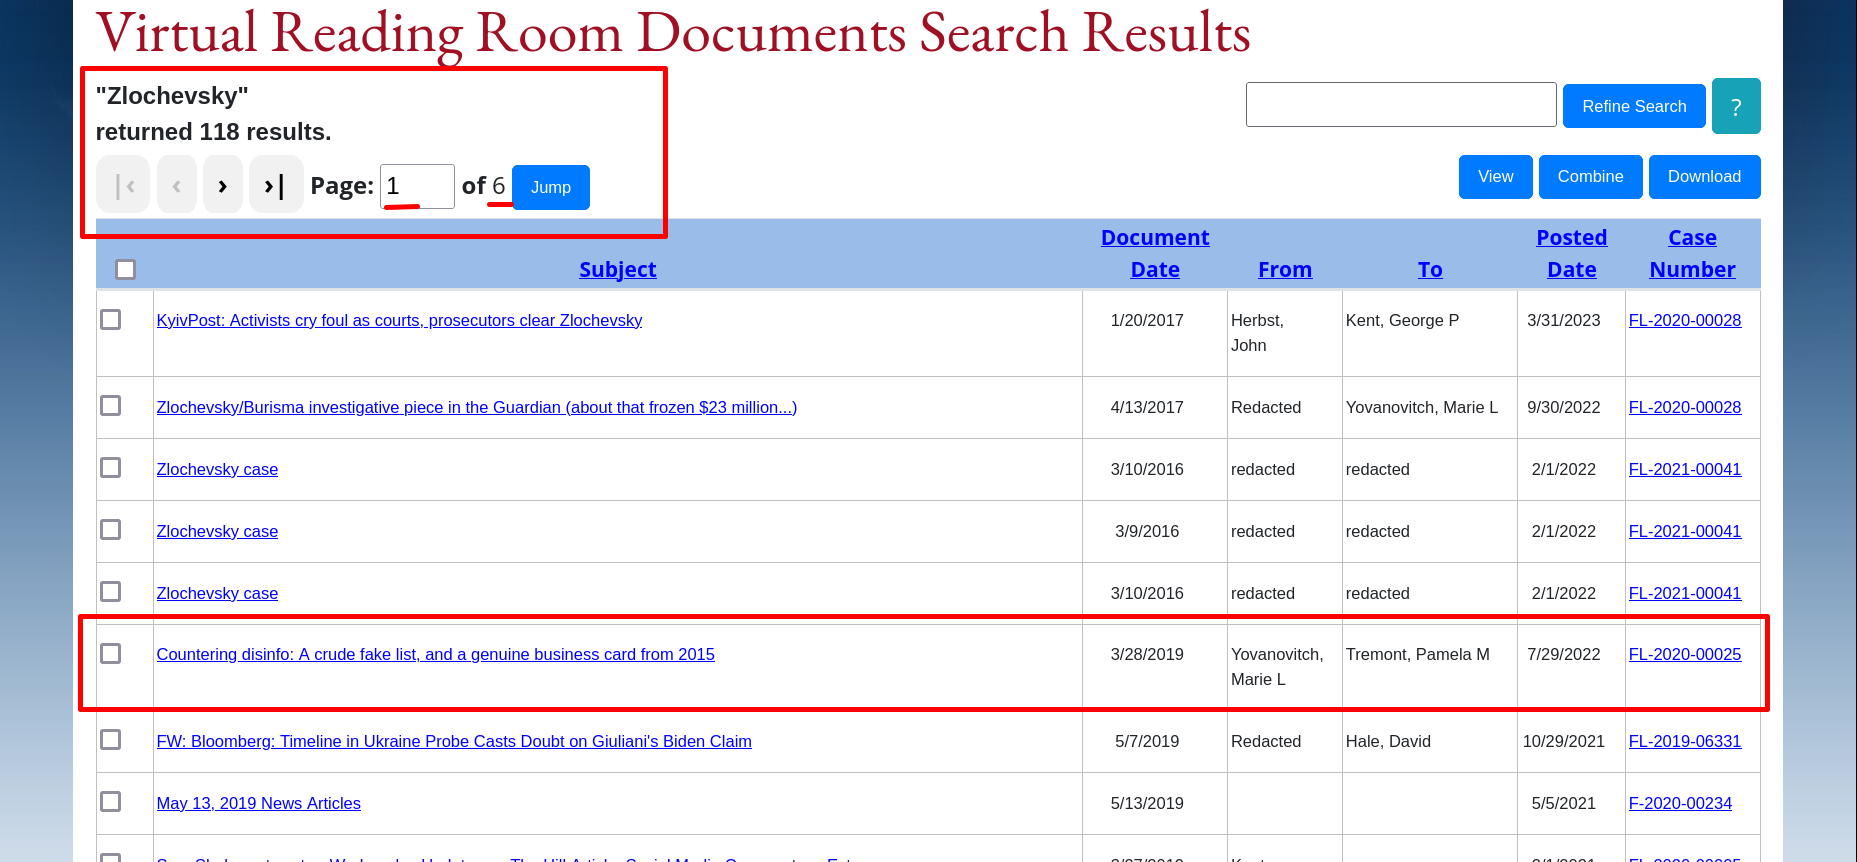Image resolution: width=1857 pixels, height=862 pixels.
Task: Sort by To column
Action: pyautogui.click(x=1430, y=269)
